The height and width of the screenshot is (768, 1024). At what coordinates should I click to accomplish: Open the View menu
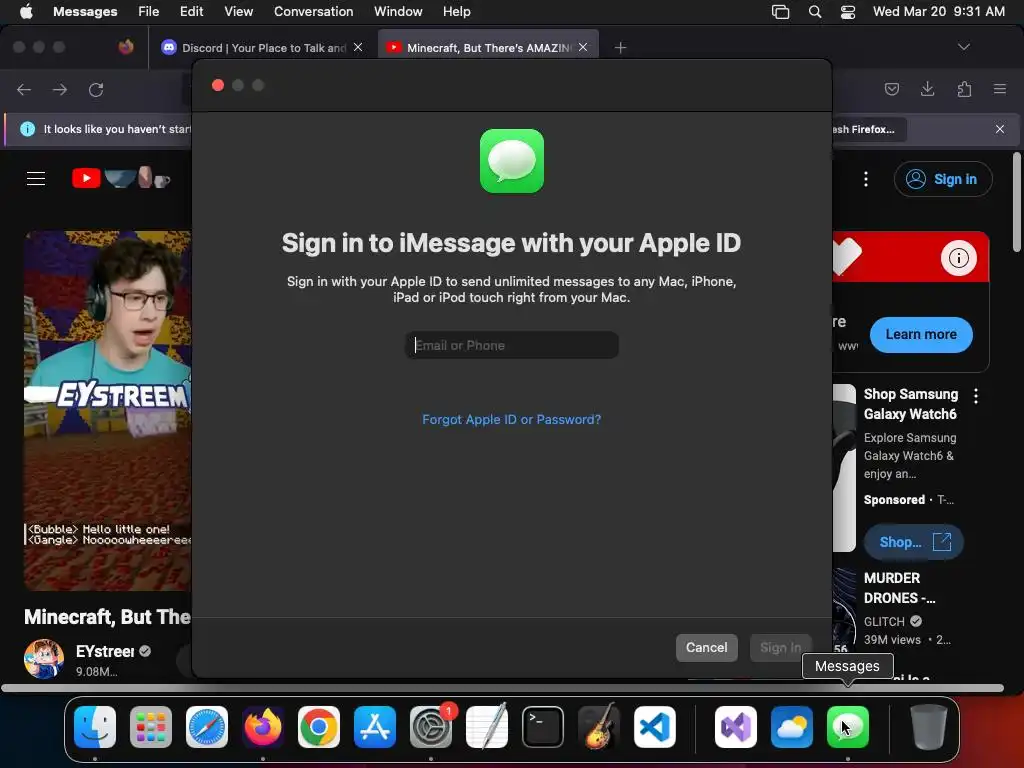coord(238,11)
